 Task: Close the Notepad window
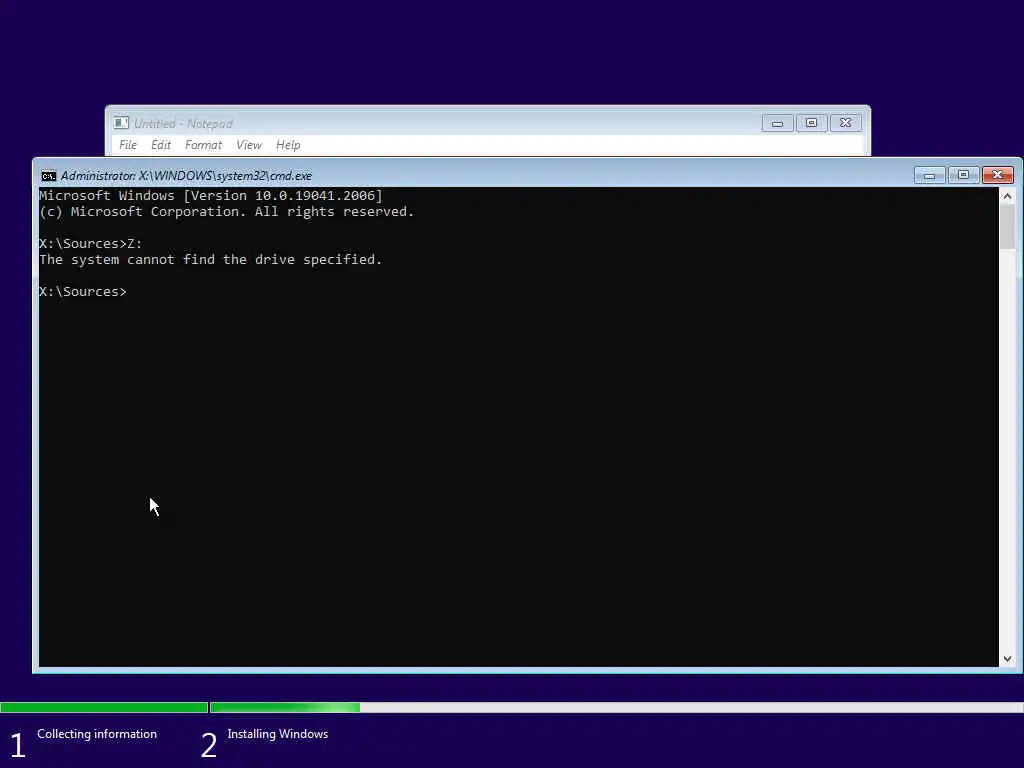click(845, 123)
